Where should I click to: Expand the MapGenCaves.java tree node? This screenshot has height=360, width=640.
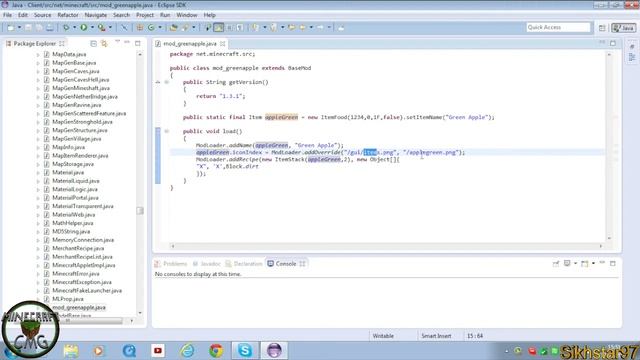coord(38,71)
